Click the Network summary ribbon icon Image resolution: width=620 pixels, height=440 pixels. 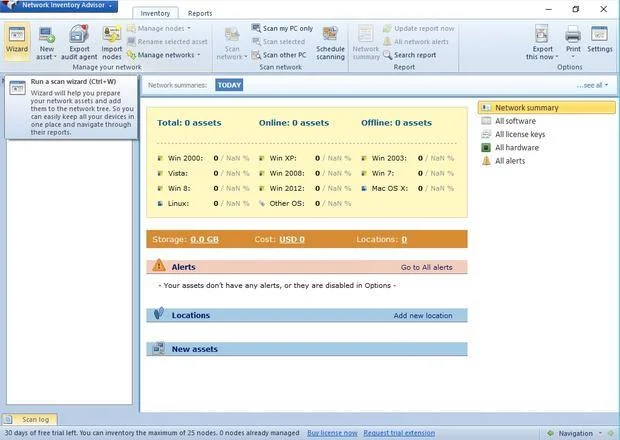366,34
